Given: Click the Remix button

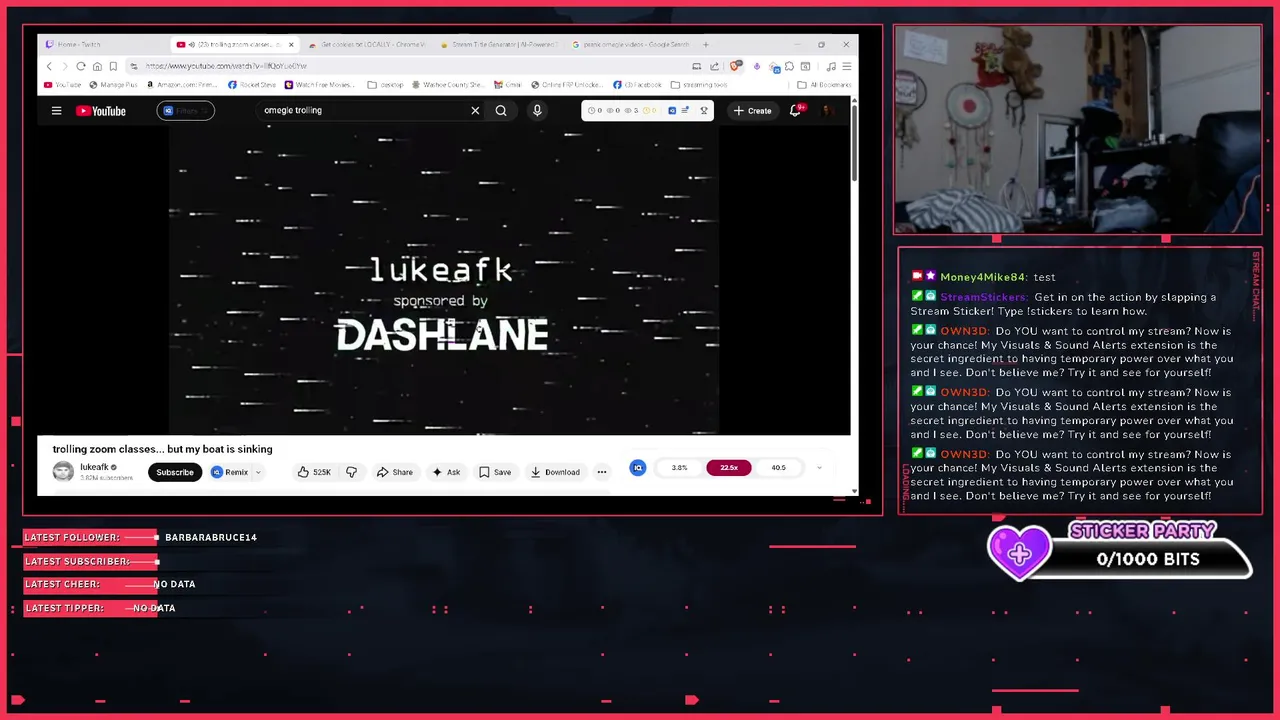Looking at the screenshot, I should [230, 472].
